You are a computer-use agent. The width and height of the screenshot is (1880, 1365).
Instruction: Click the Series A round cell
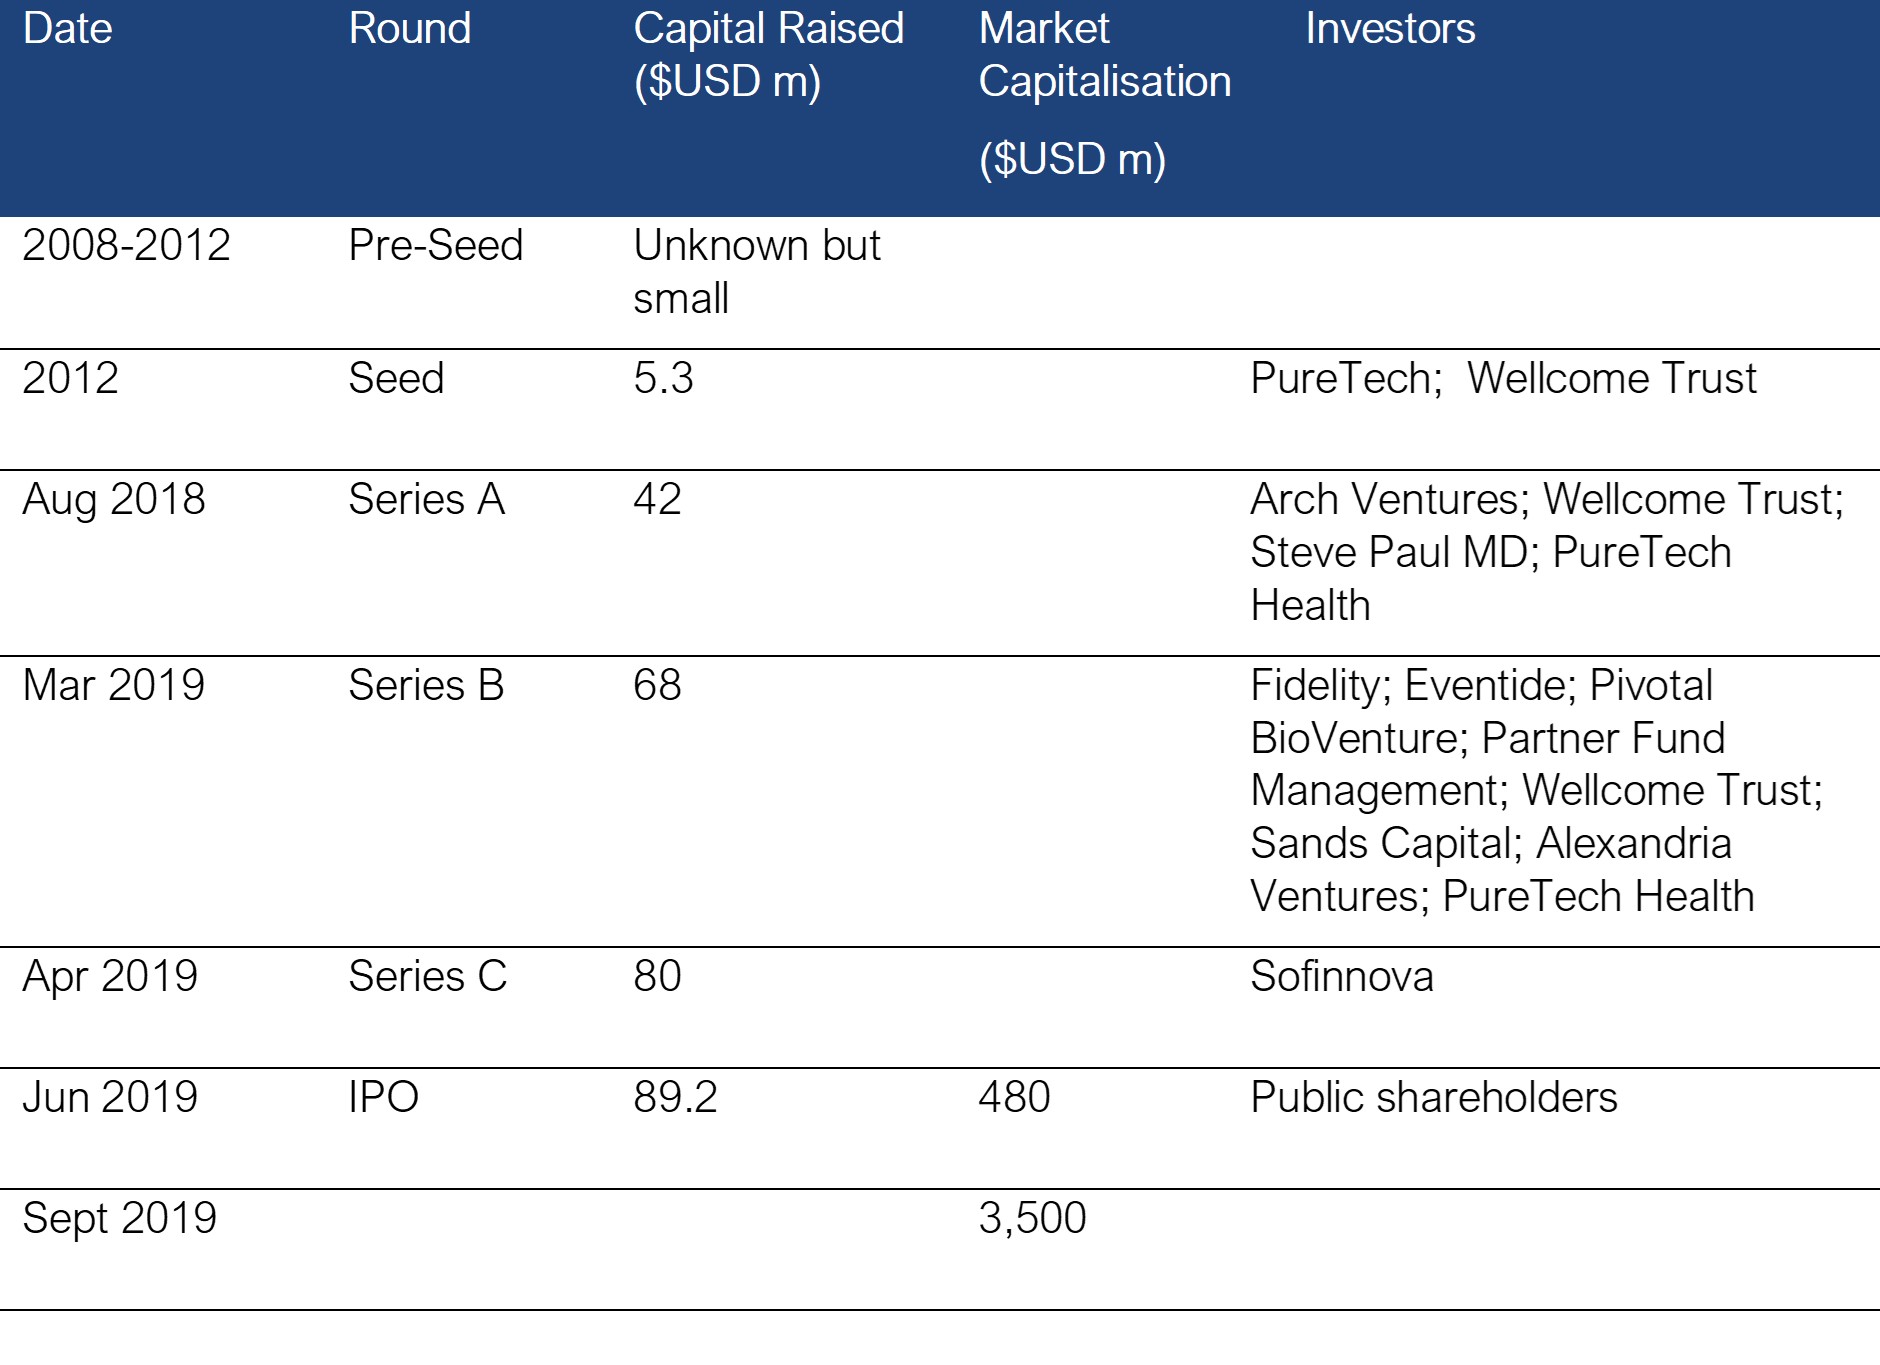(x=426, y=500)
